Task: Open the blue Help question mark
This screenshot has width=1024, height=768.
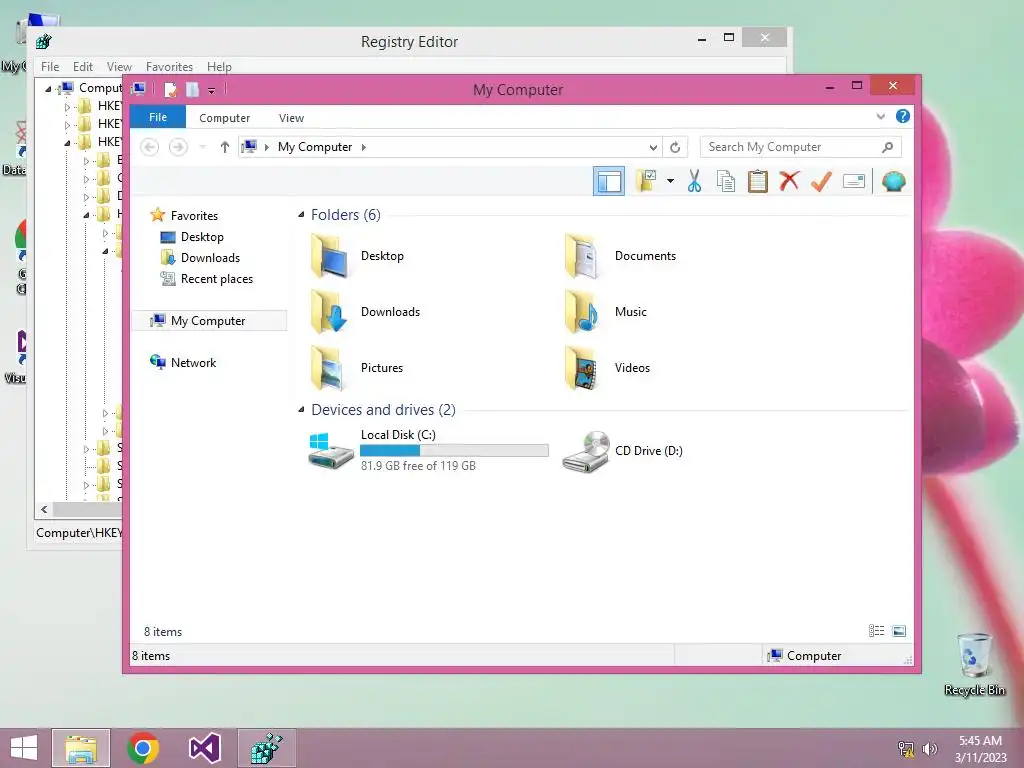Action: click(903, 116)
